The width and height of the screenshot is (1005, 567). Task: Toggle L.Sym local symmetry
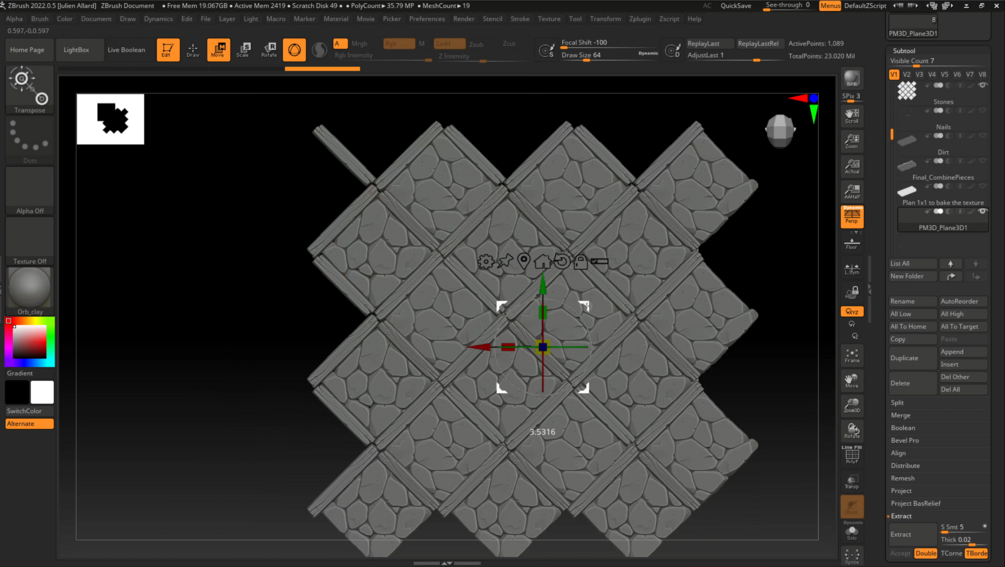(x=852, y=269)
